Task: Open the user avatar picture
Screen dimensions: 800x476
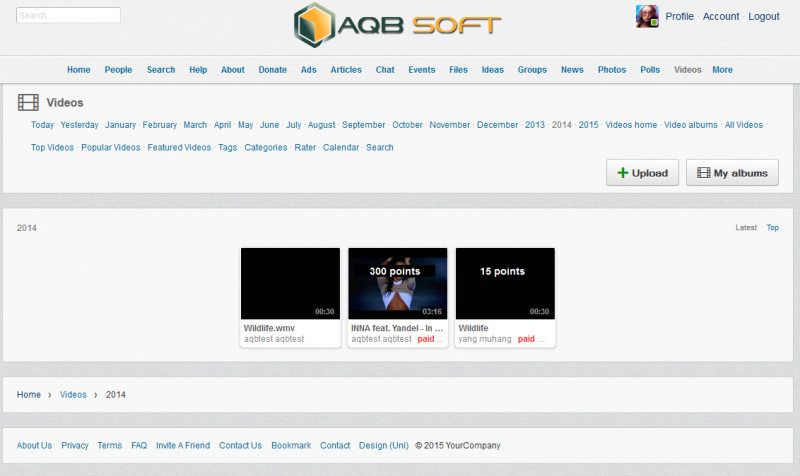Action: point(647,16)
